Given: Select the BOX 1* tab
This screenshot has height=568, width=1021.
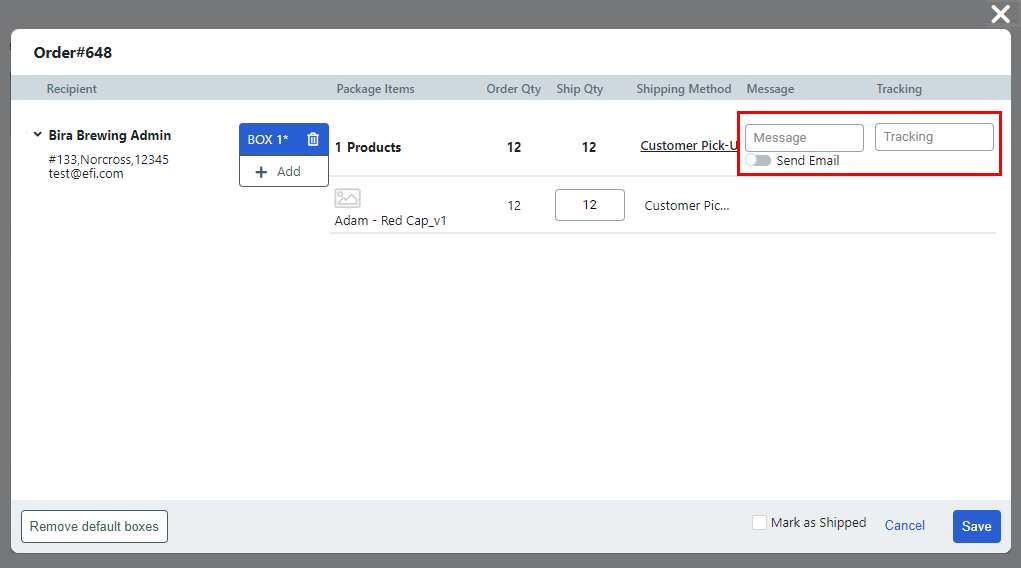Looking at the screenshot, I should pos(267,140).
